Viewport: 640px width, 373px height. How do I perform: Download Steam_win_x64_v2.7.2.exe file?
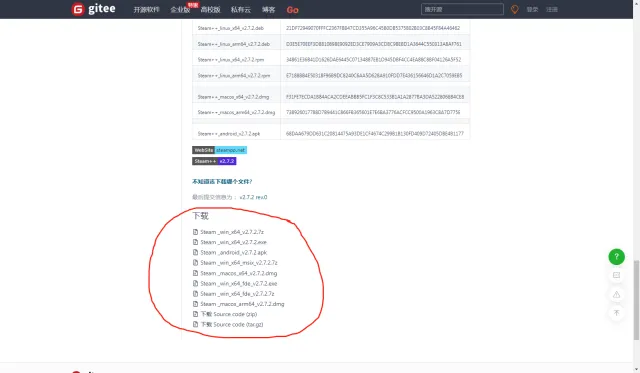pyautogui.click(x=233, y=242)
